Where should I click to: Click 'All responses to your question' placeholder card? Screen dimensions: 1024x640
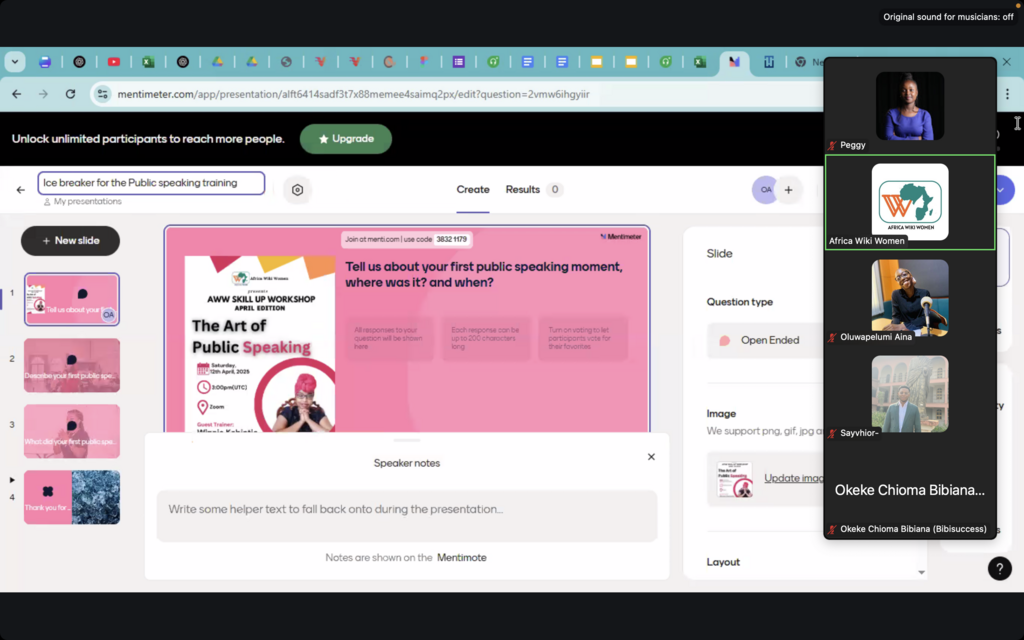(x=389, y=338)
